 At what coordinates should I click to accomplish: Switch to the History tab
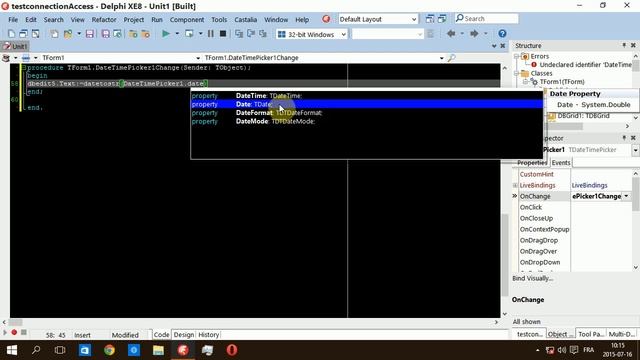point(209,335)
